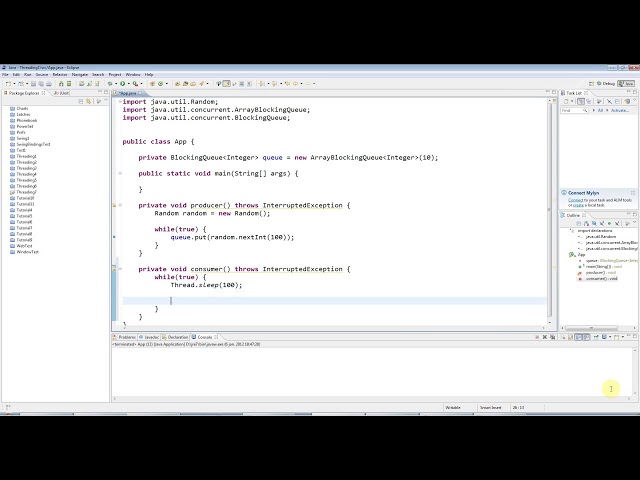Click the Toggle Mark Occurrences toolbar icon
The width and height of the screenshot is (640, 480).
(227, 84)
